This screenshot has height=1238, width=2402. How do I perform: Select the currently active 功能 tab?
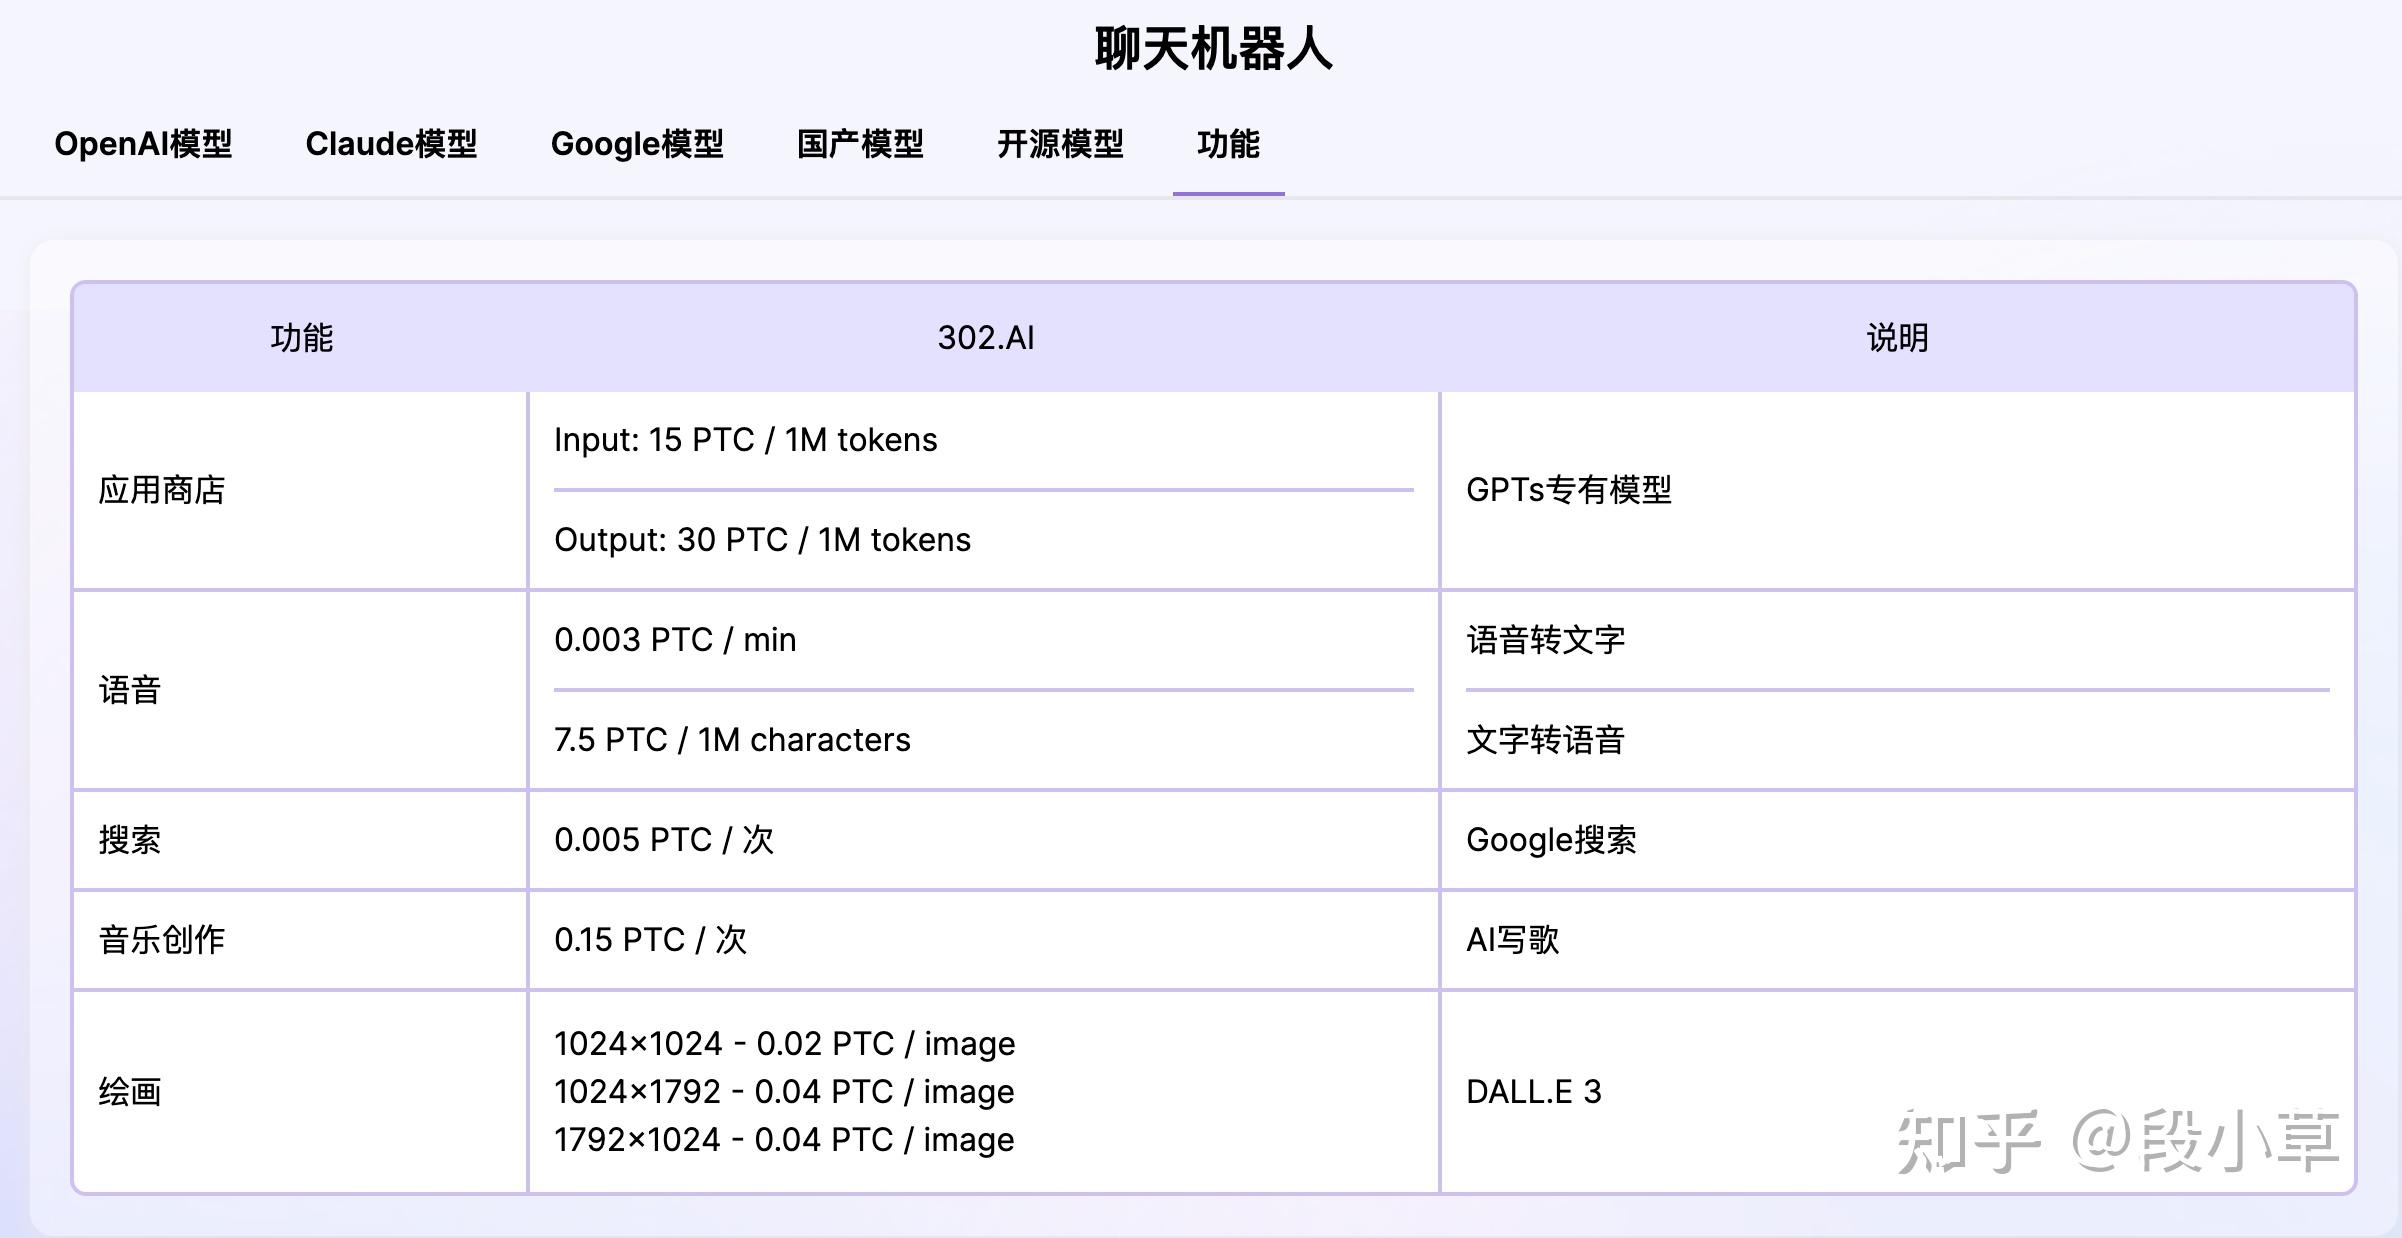coord(1227,145)
